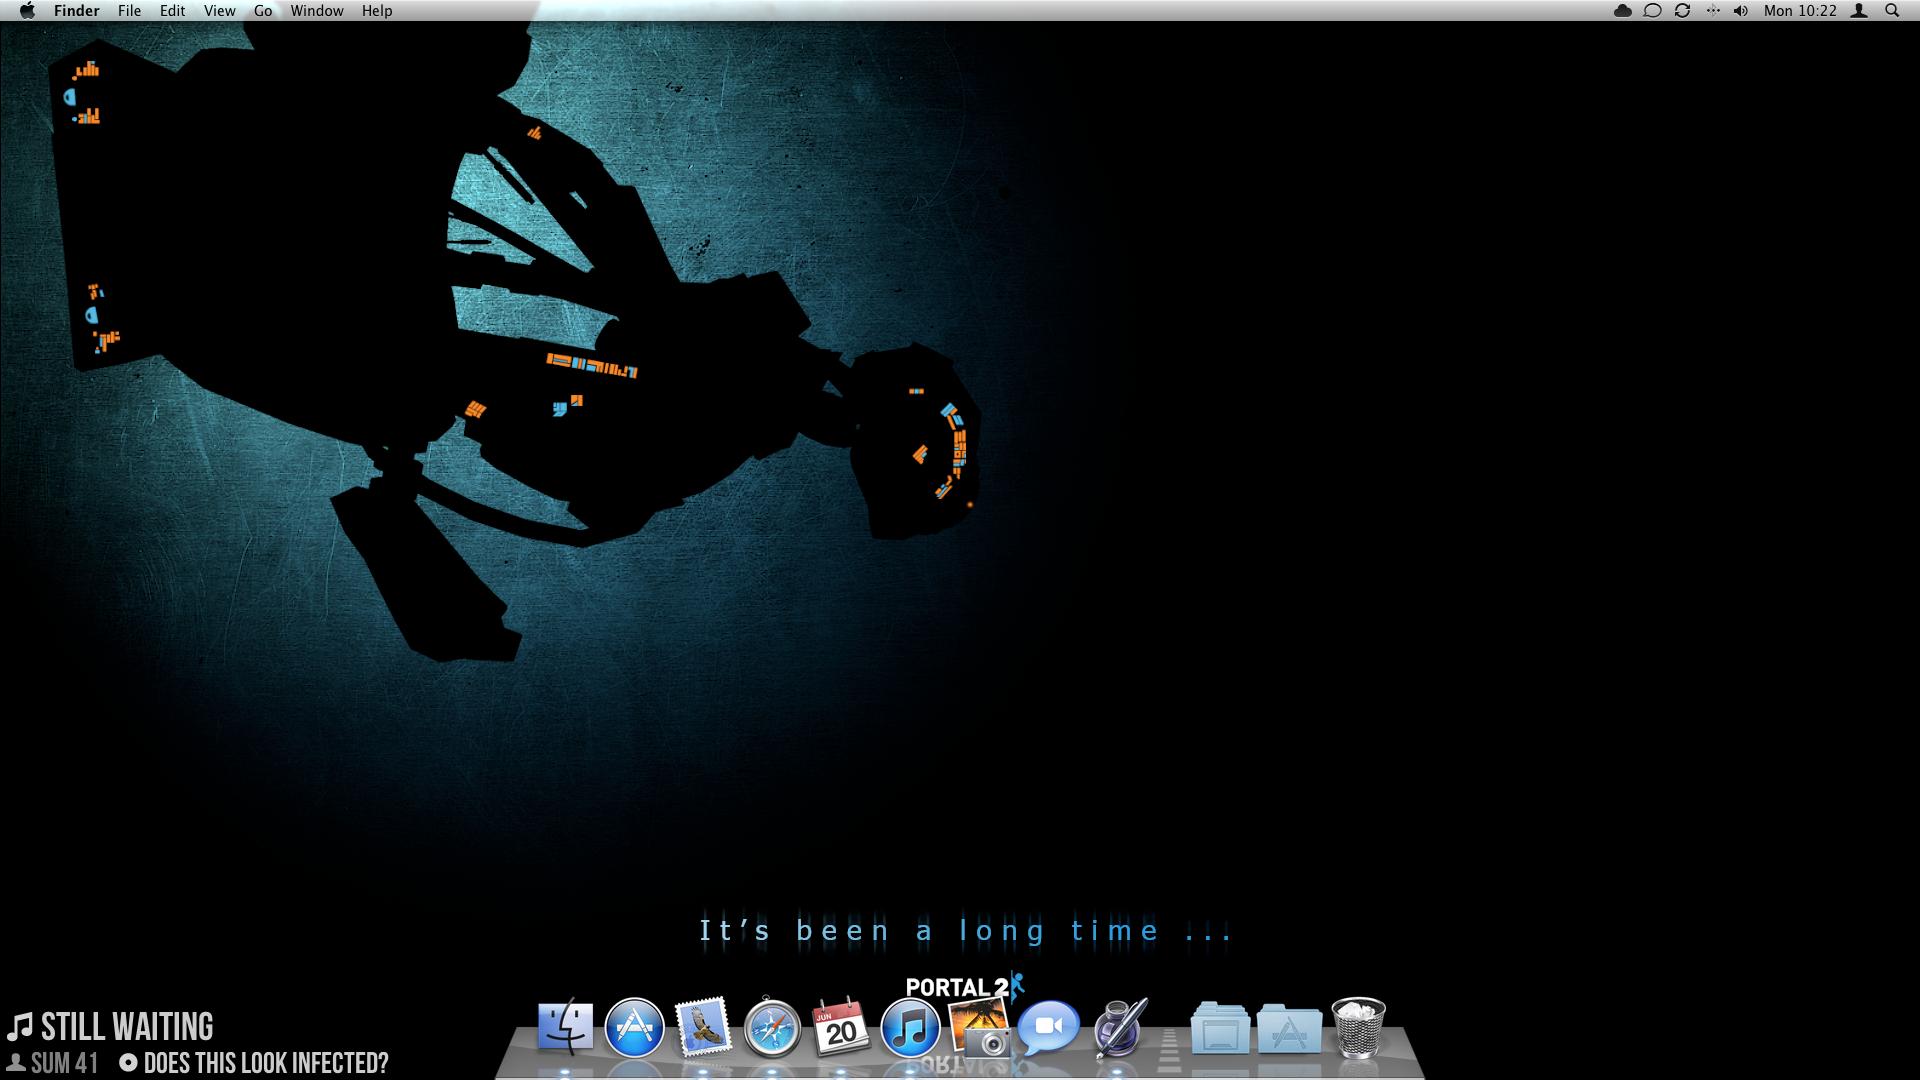
Task: Open the Trash in the dock
Action: point(1358,1028)
